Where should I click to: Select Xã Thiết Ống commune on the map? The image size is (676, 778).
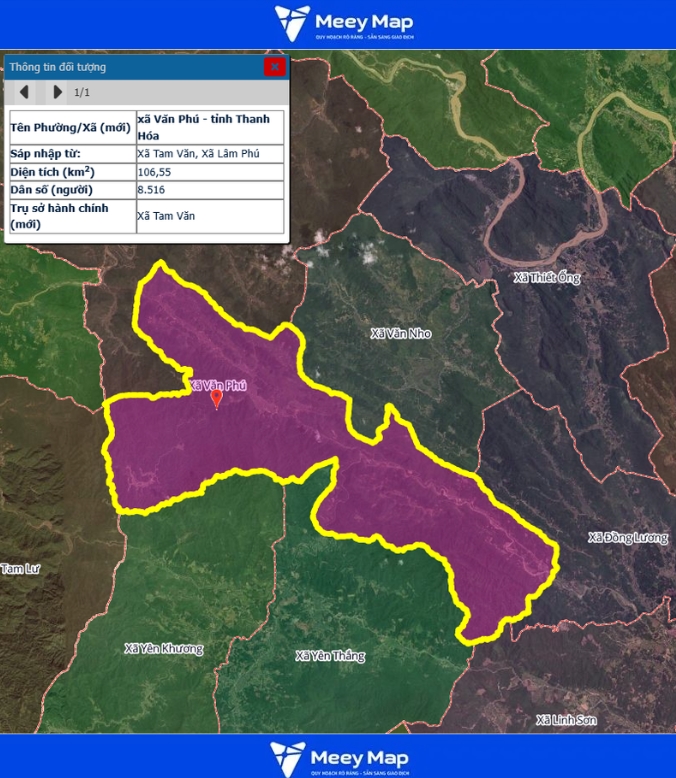pos(546,277)
